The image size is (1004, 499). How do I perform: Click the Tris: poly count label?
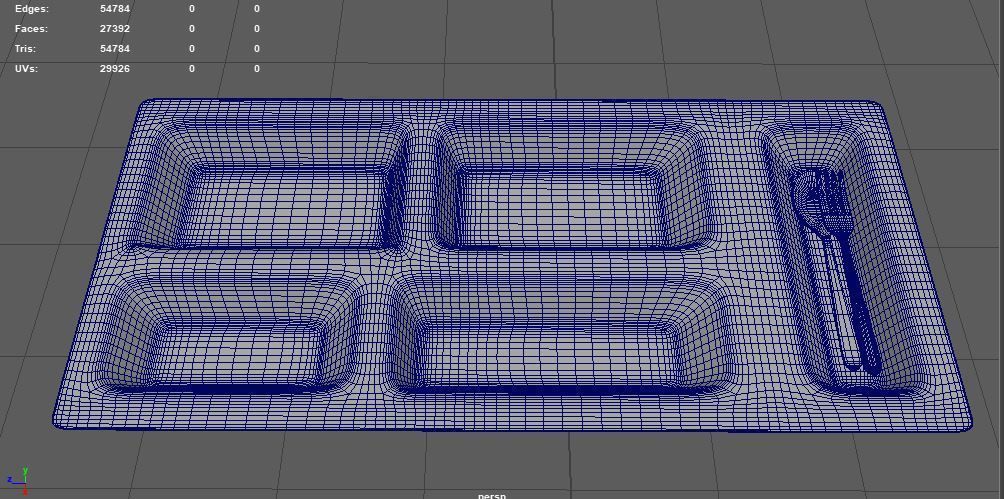[x=26, y=49]
